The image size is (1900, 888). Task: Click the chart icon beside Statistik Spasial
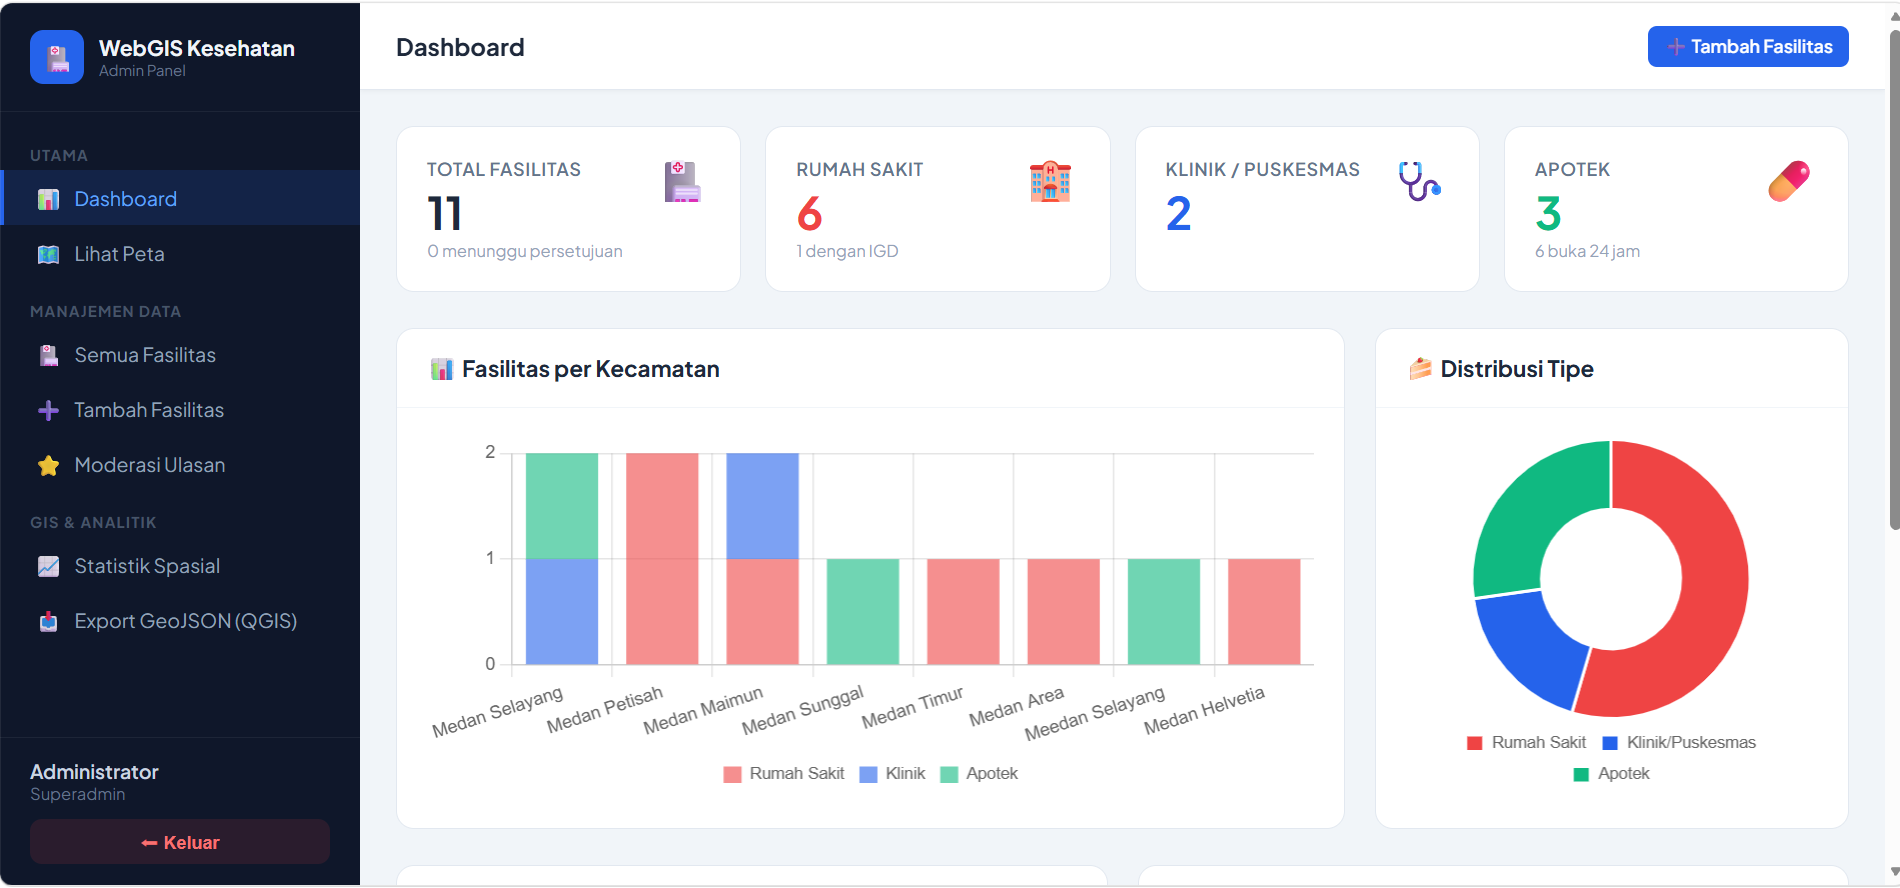tap(48, 566)
